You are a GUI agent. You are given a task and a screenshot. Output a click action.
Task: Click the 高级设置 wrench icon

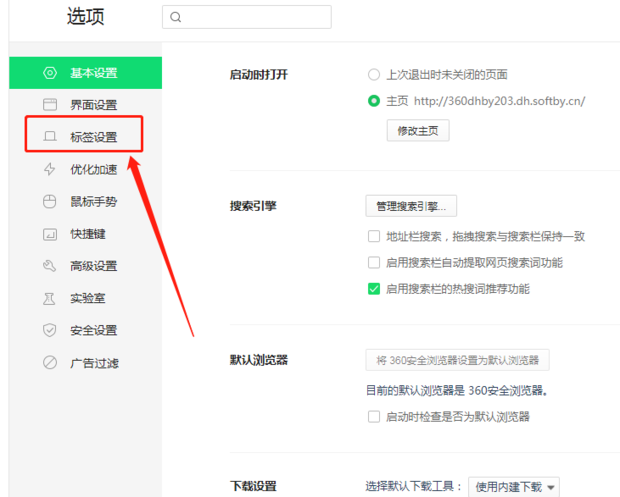[x=49, y=266]
